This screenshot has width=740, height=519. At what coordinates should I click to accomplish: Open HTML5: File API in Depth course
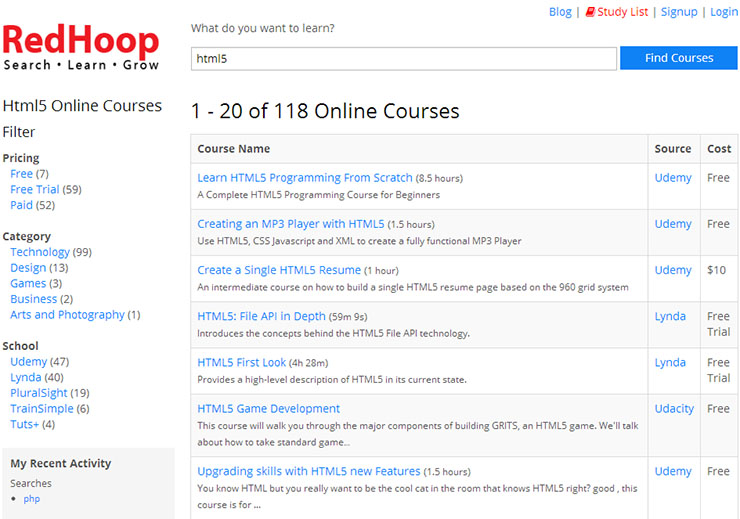tap(262, 316)
